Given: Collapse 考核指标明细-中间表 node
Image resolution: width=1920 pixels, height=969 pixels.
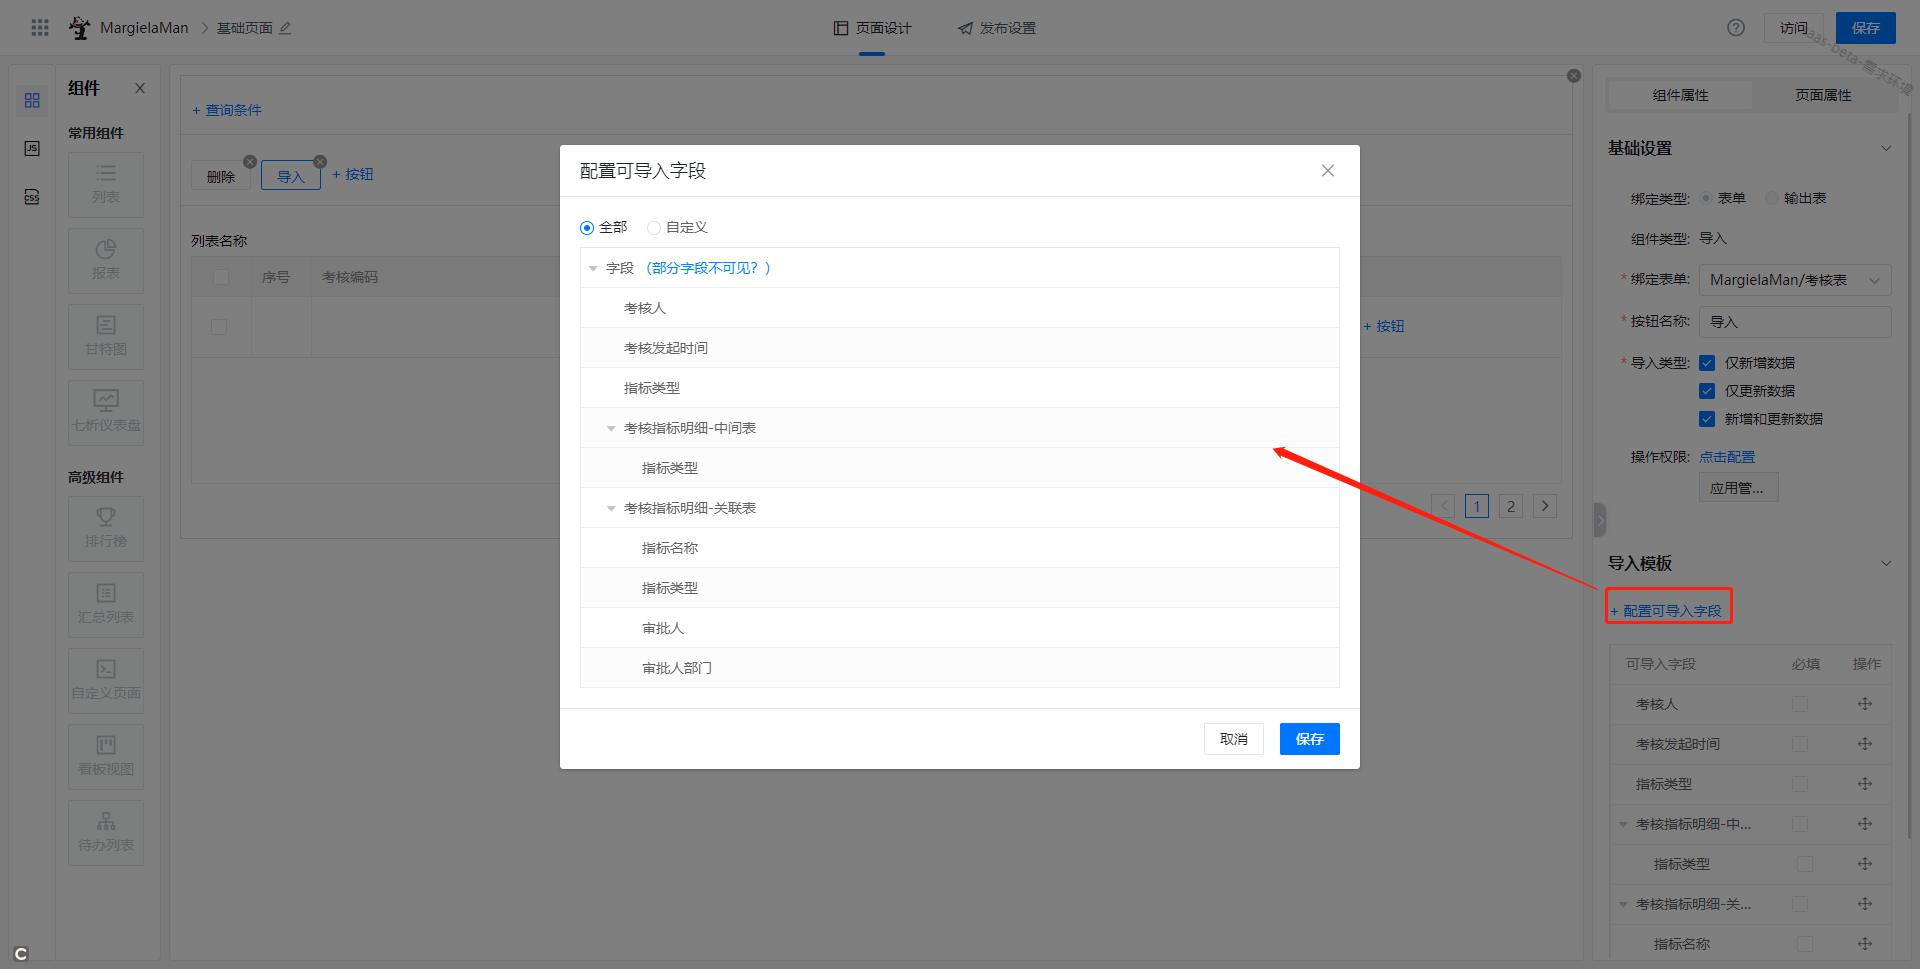Looking at the screenshot, I should pyautogui.click(x=611, y=428).
